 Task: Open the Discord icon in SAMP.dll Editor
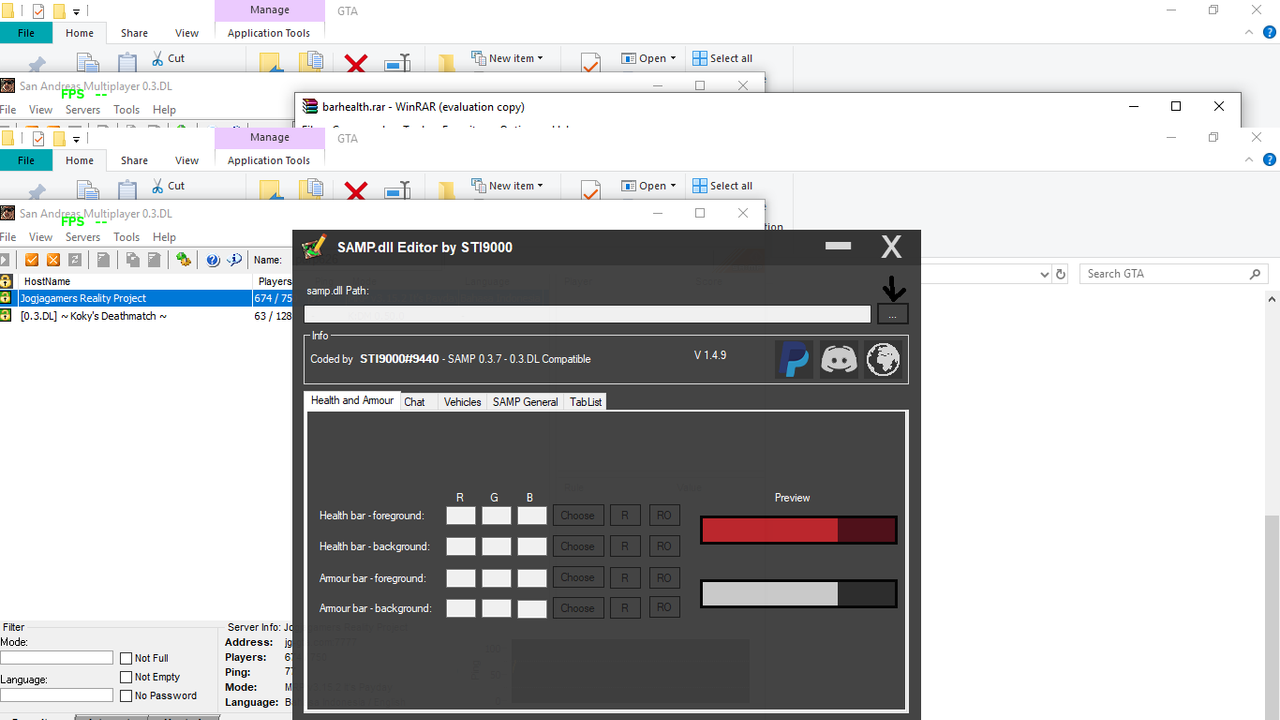tap(839, 359)
